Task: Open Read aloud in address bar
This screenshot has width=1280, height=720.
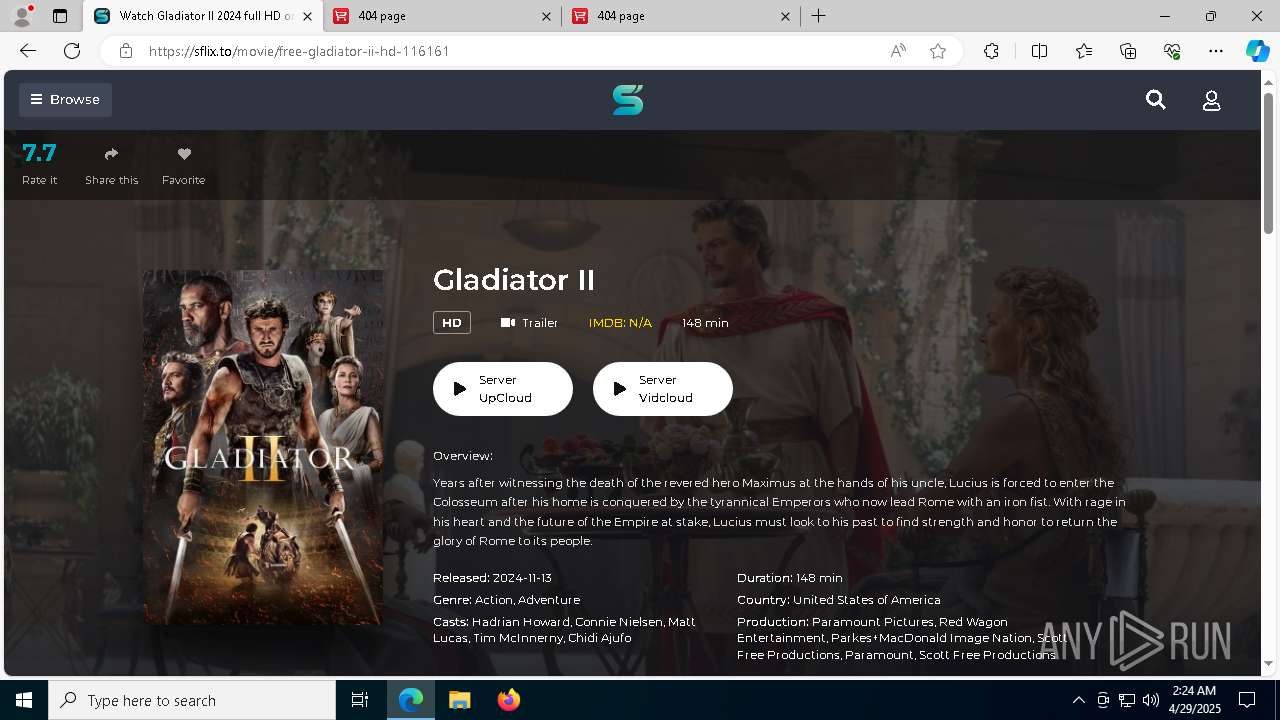Action: click(898, 51)
